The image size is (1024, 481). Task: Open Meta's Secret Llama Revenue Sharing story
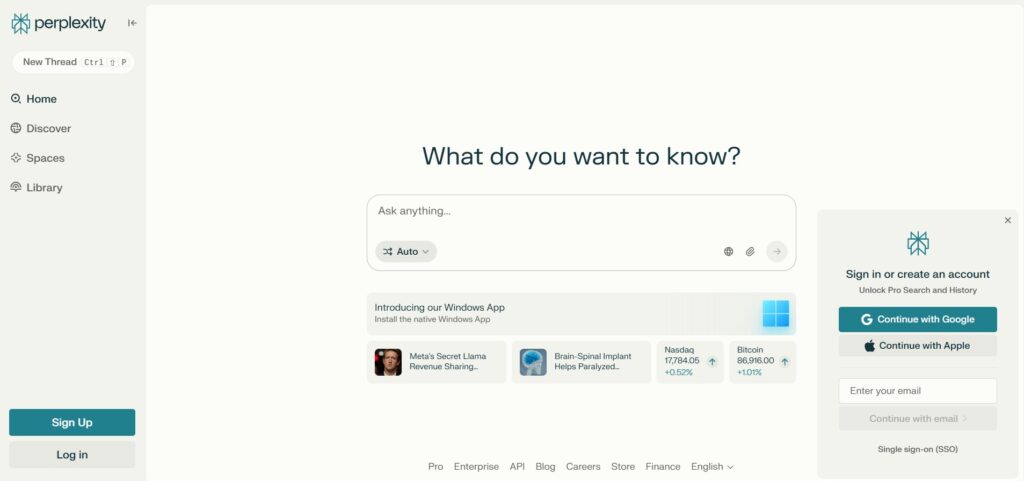(x=436, y=362)
